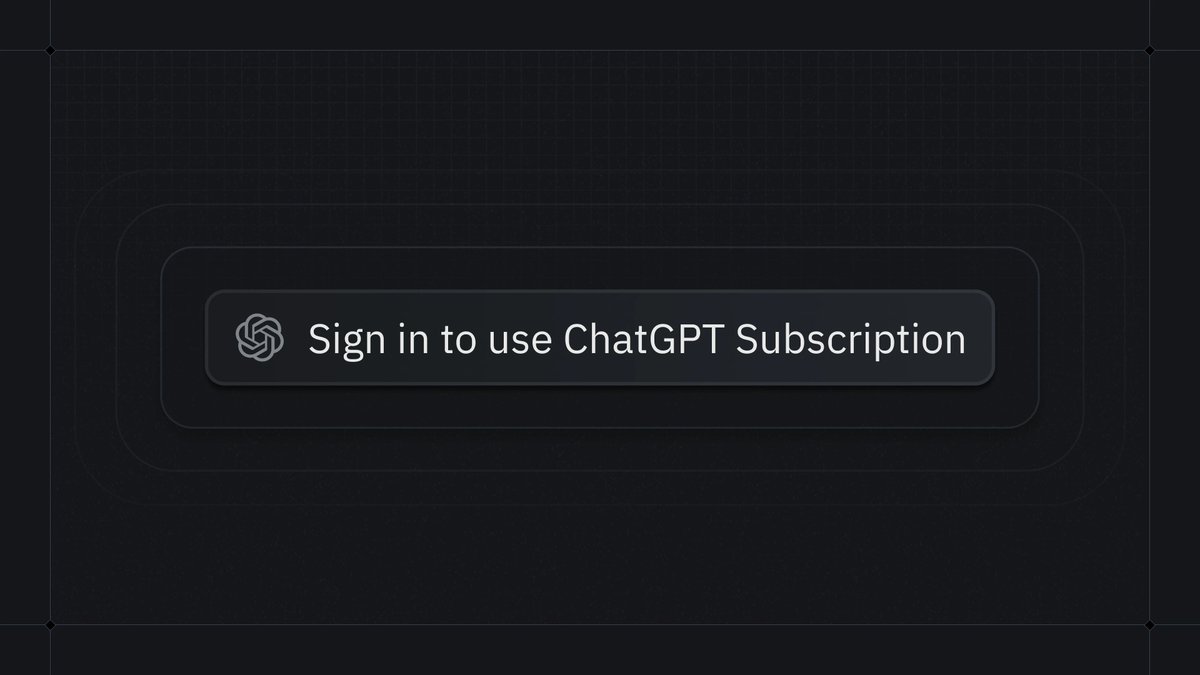Click the Sign in to use ChatGPT Subscription button
Viewport: 1200px width, 675px height.
pos(600,338)
